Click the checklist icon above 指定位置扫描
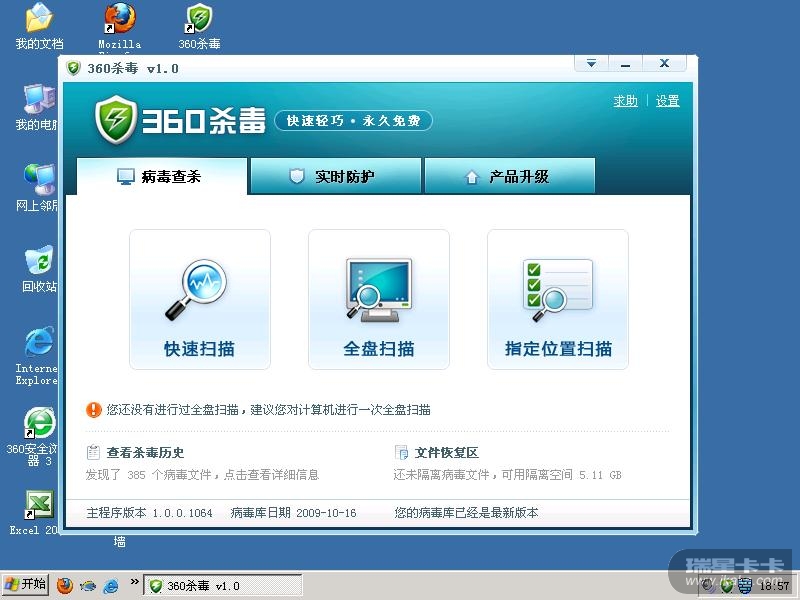This screenshot has height=600, width=800. 558,290
